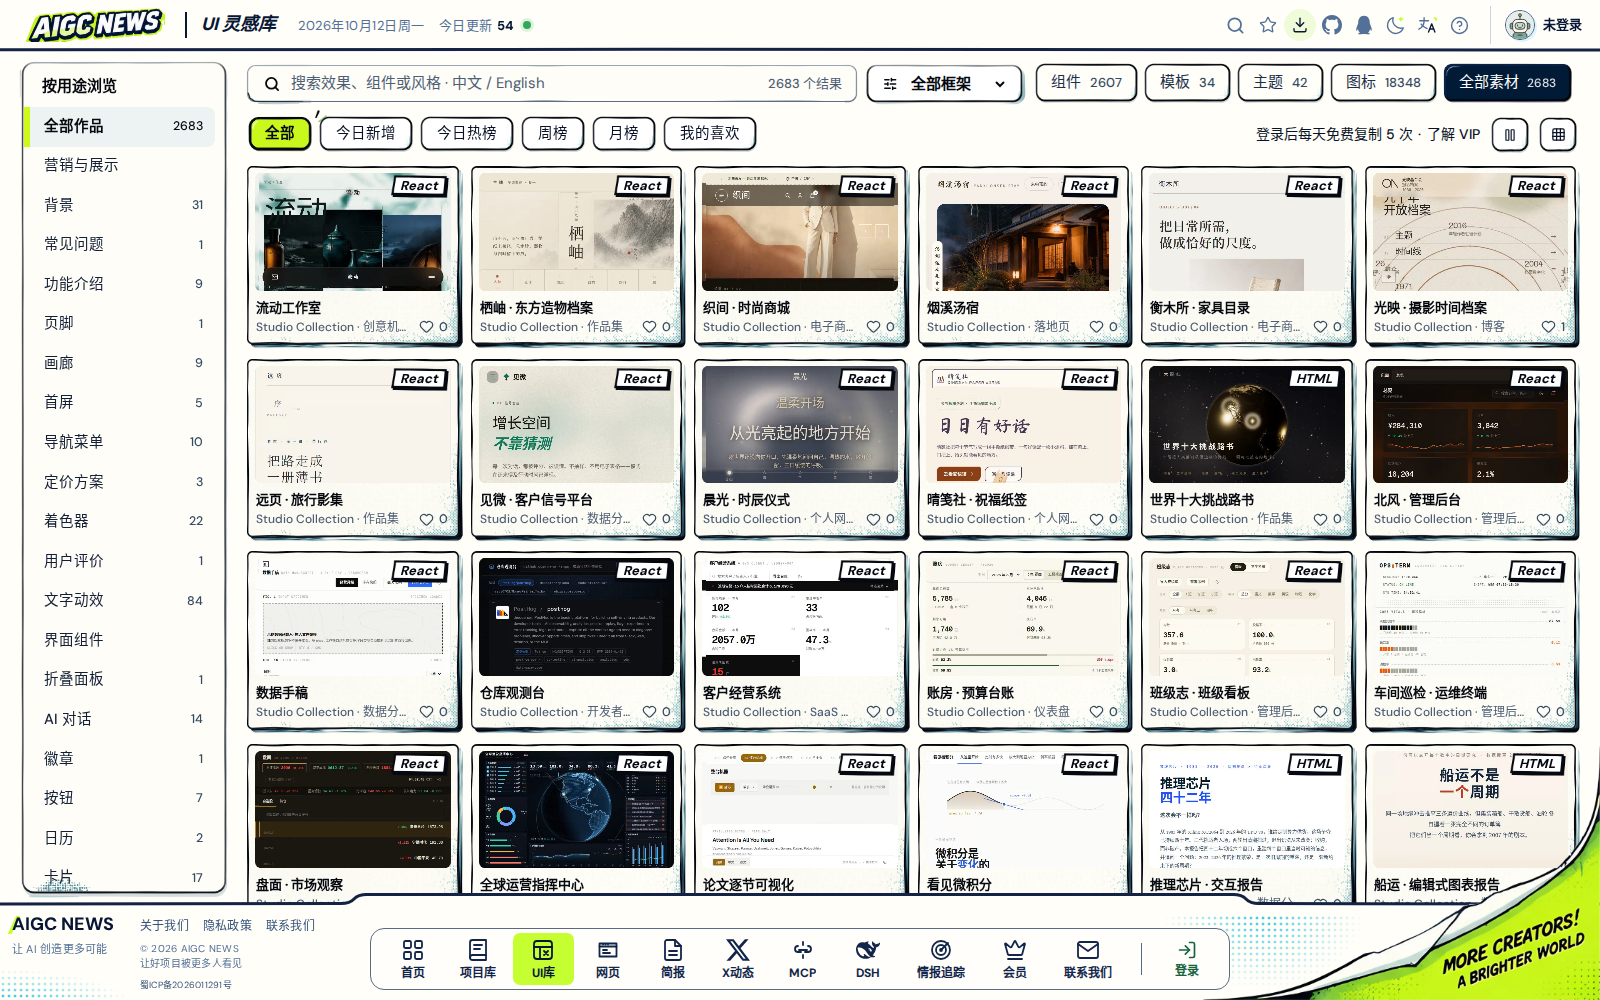The height and width of the screenshot is (1000, 1600).
Task: Open the 网页 bottom nav icon
Action: pyautogui.click(x=608, y=959)
